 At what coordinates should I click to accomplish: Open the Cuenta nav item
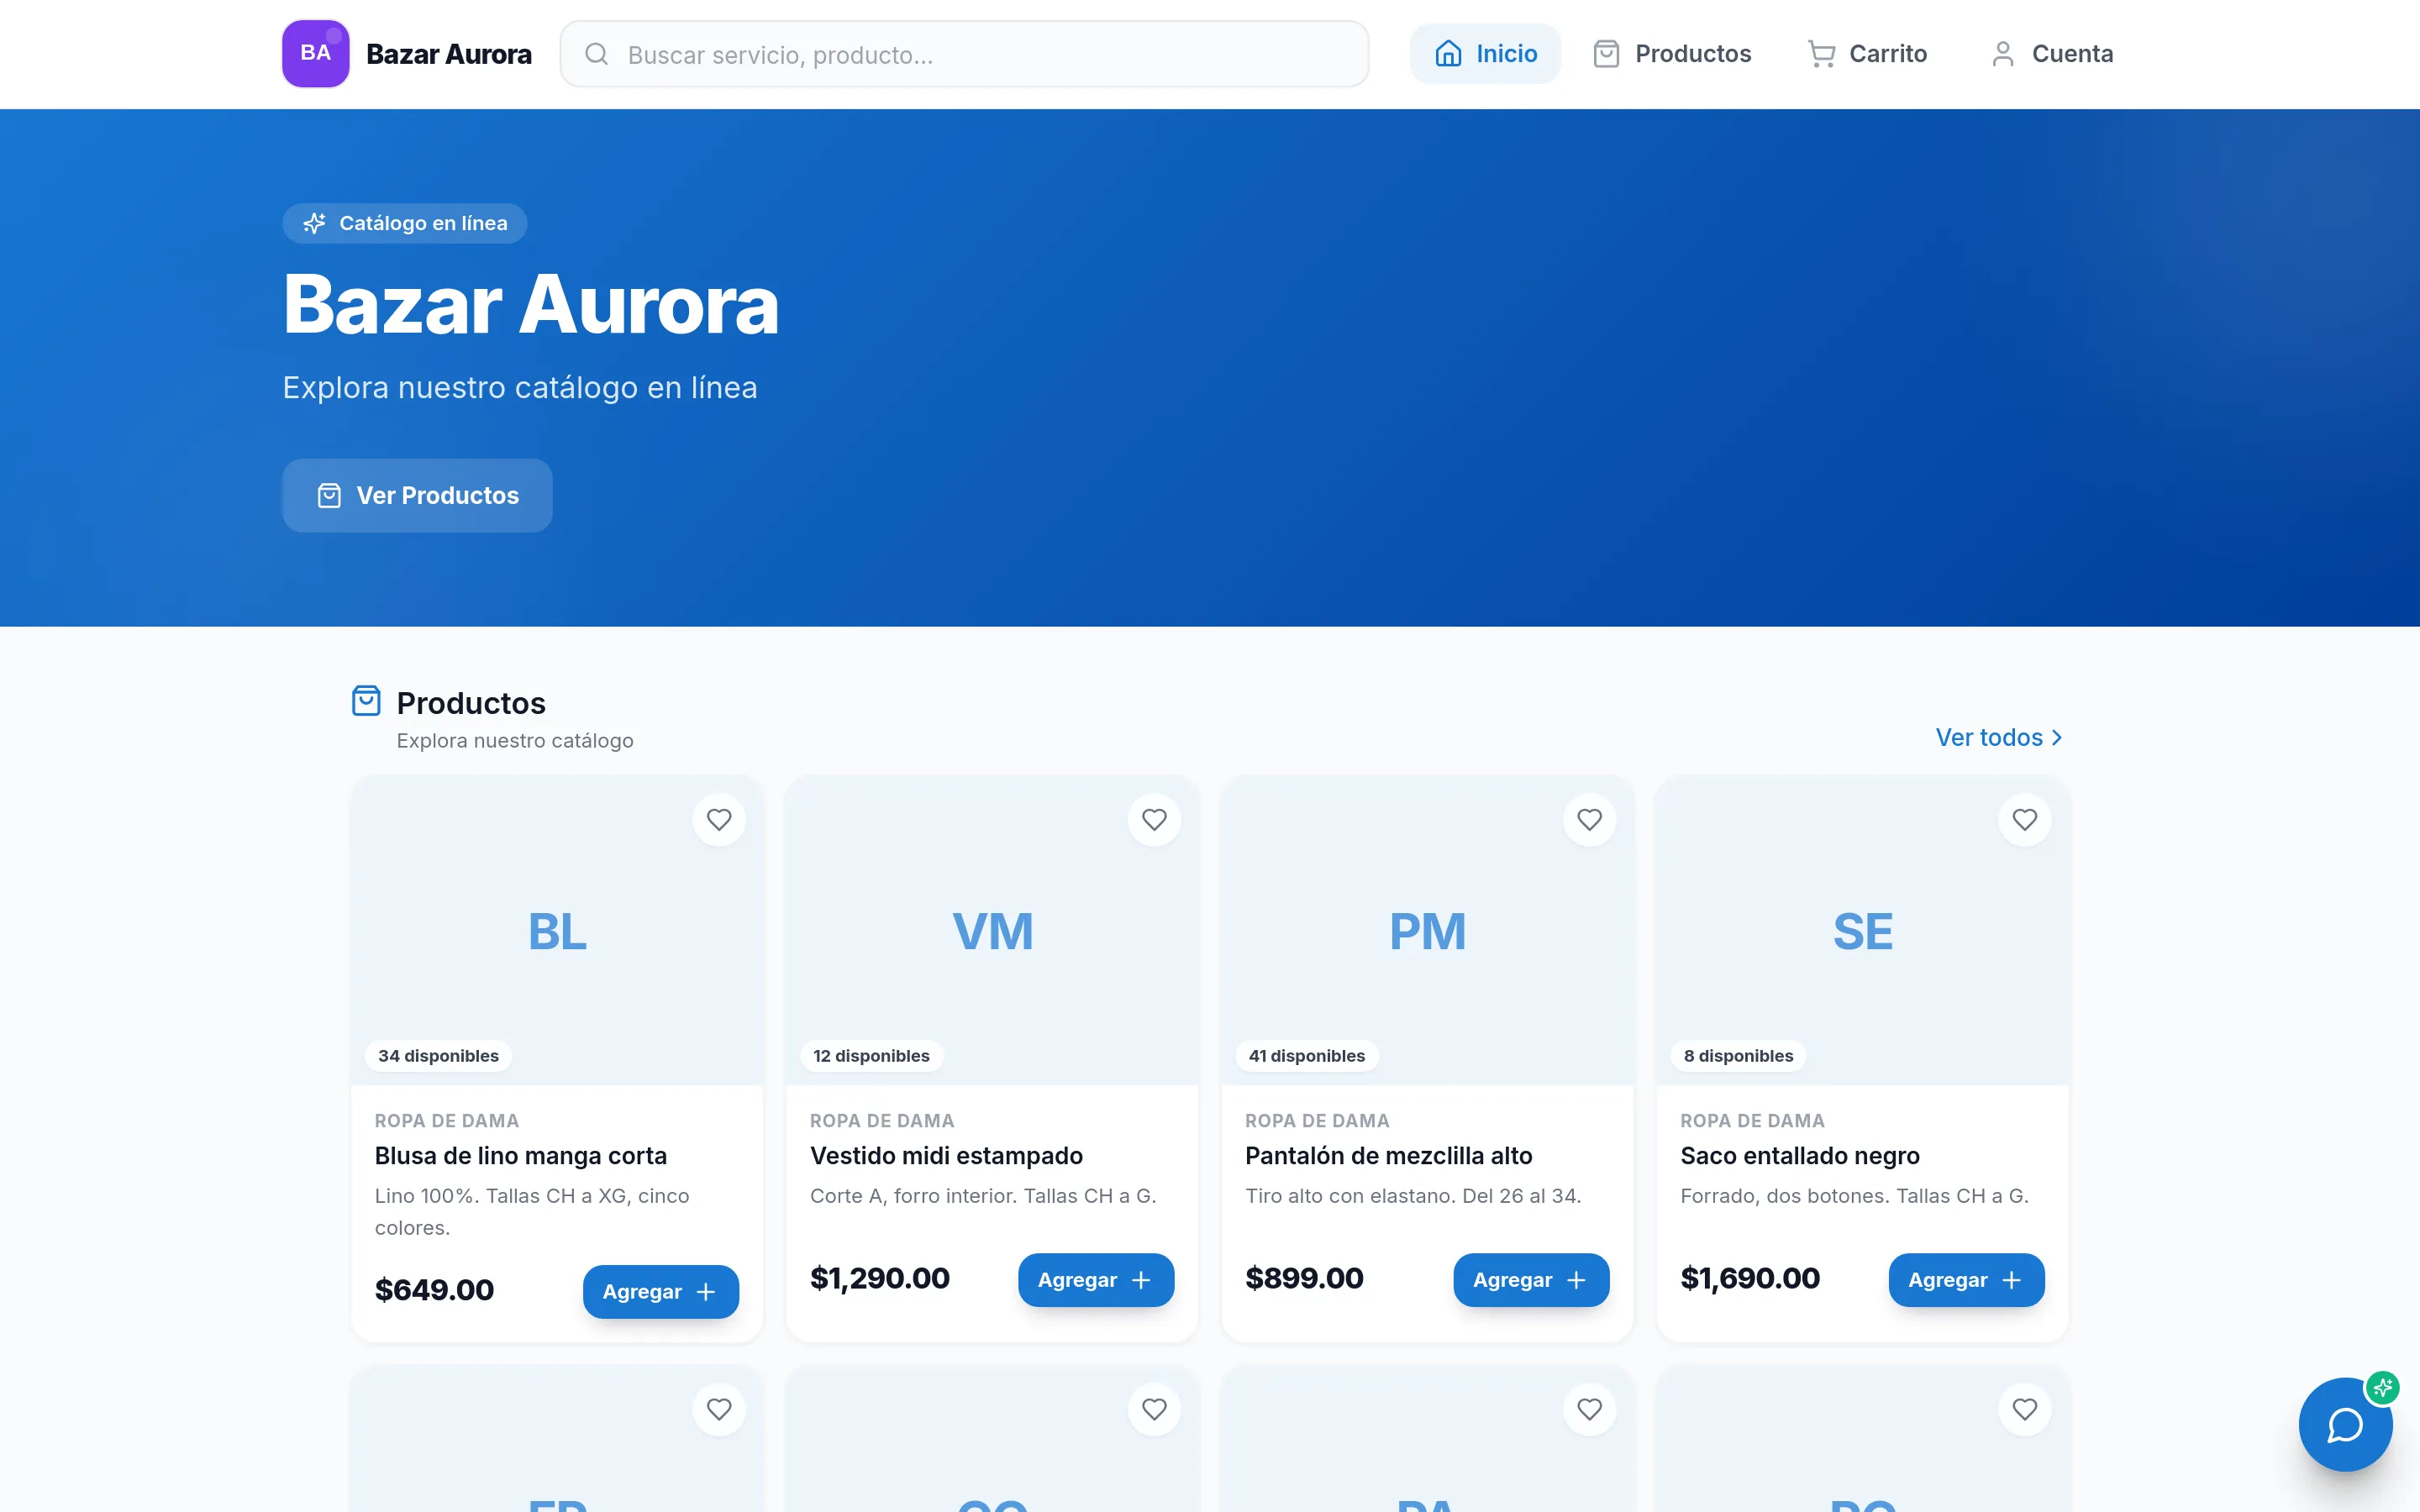[2051, 54]
